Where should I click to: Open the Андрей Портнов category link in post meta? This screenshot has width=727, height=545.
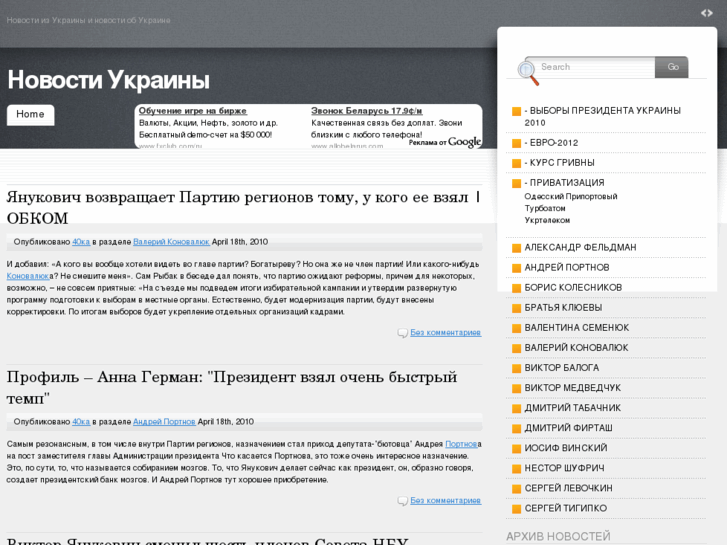(x=164, y=422)
